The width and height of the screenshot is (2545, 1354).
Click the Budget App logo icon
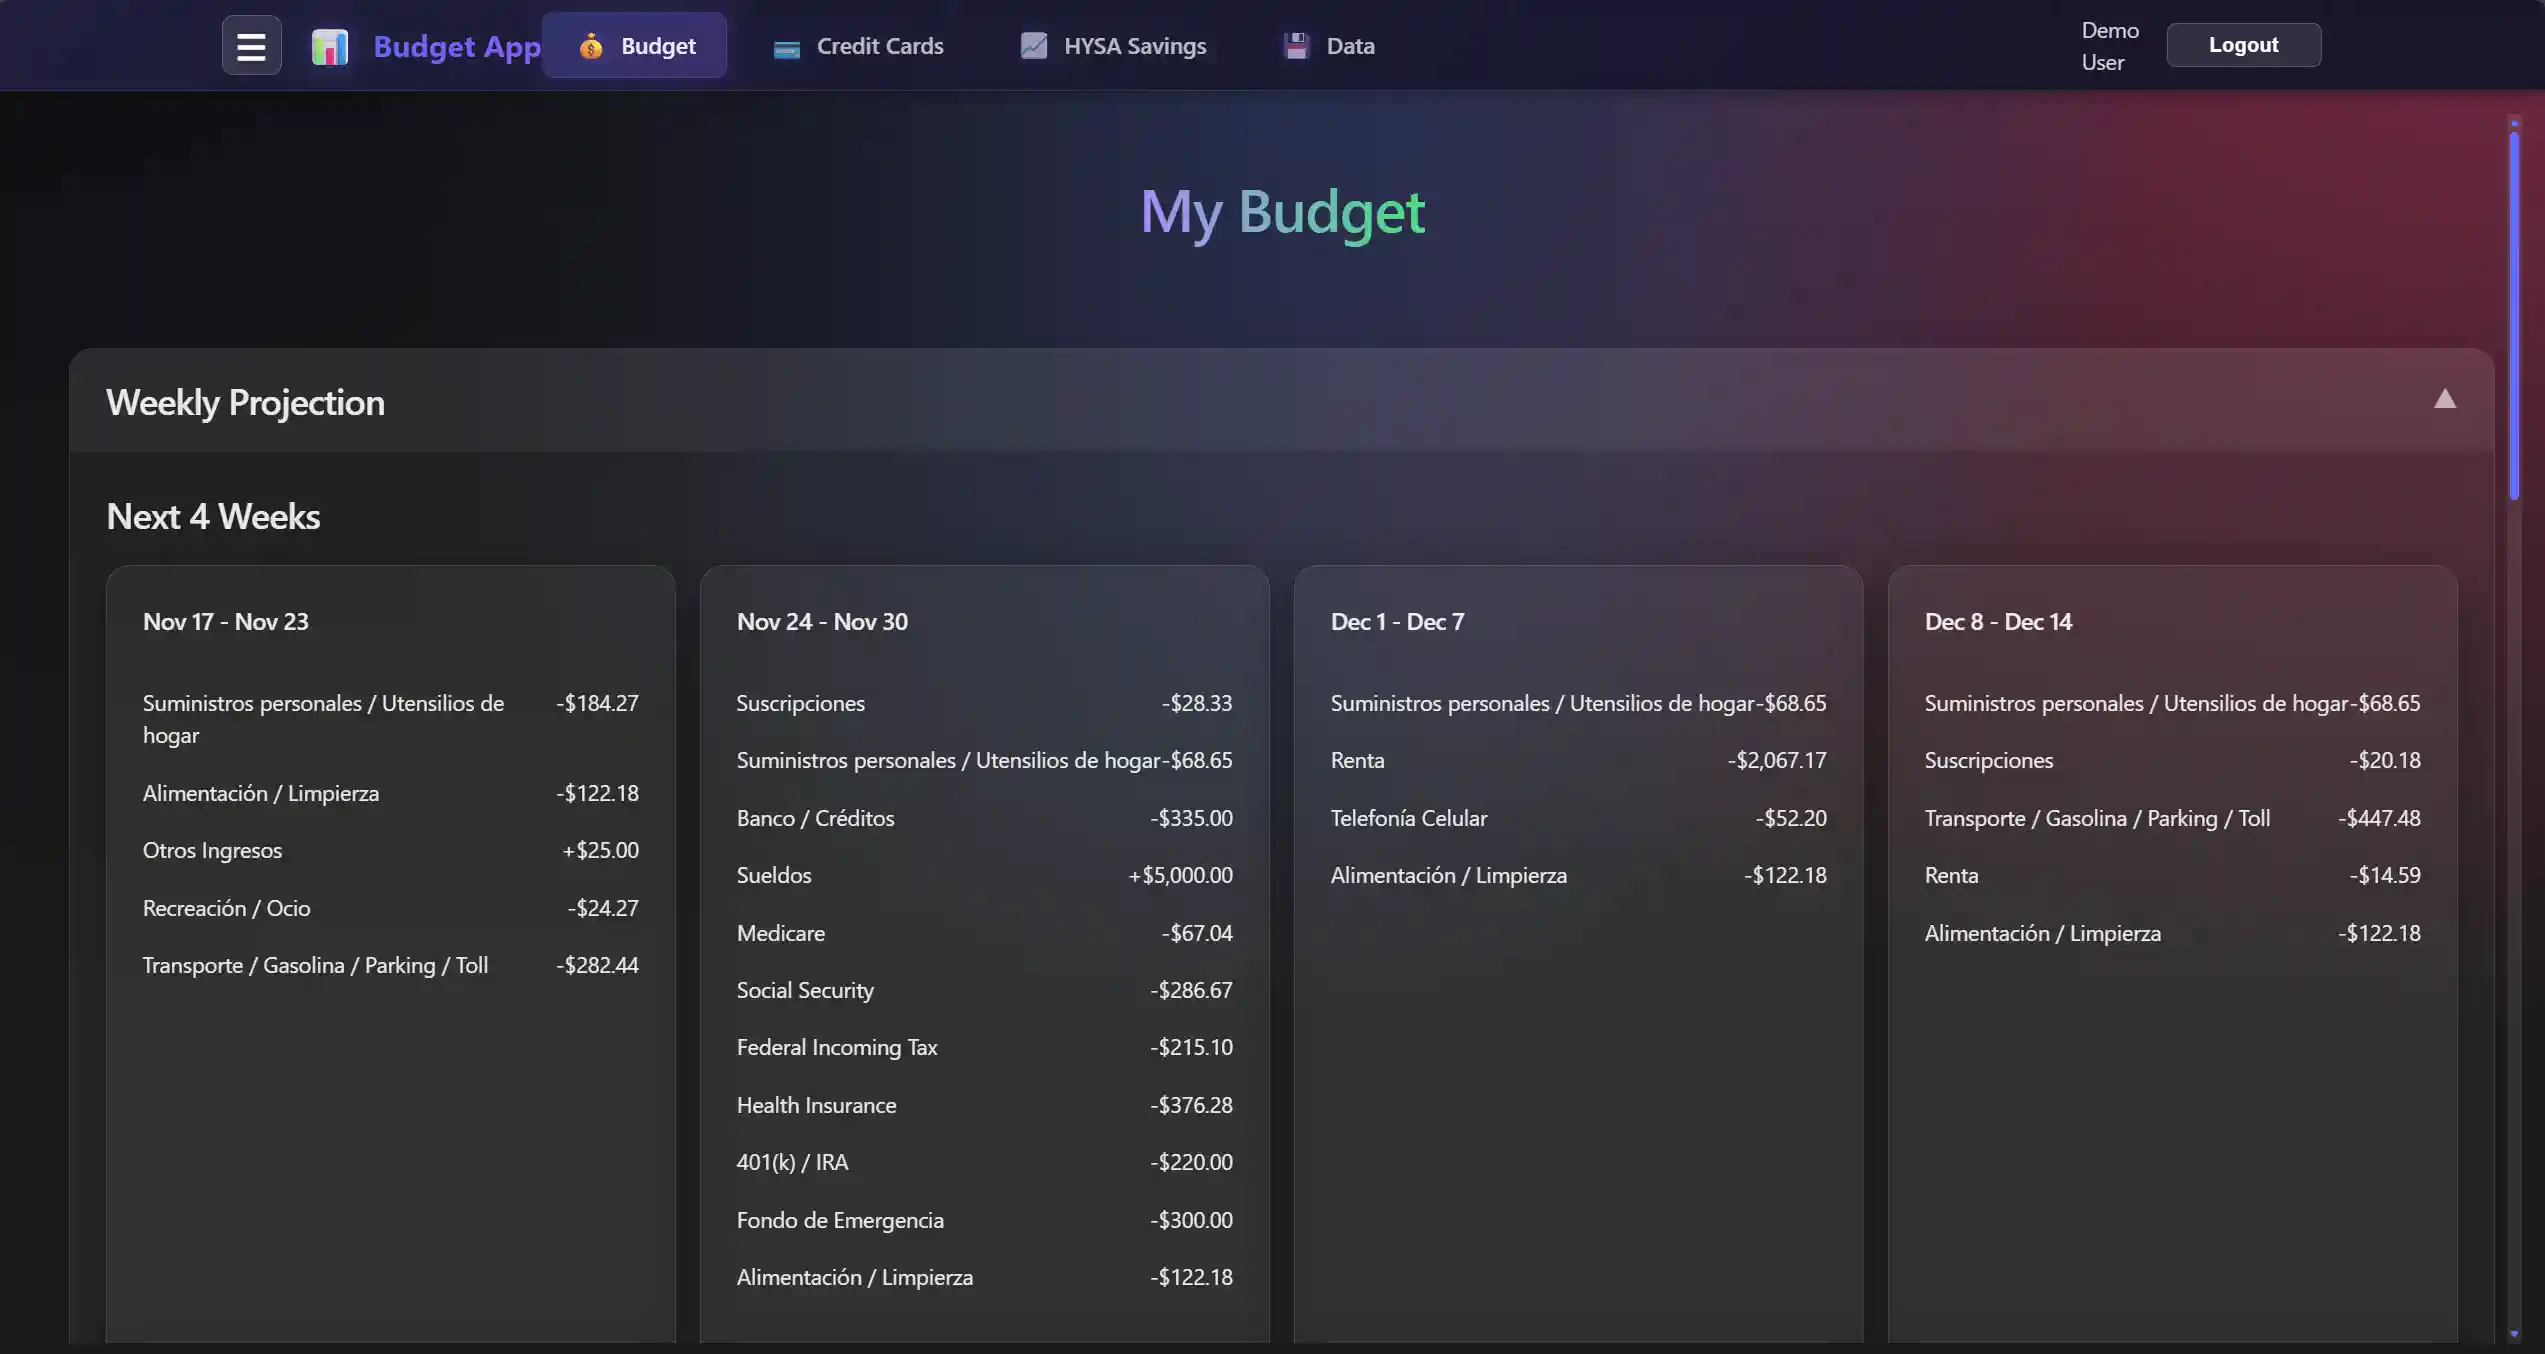(330, 45)
